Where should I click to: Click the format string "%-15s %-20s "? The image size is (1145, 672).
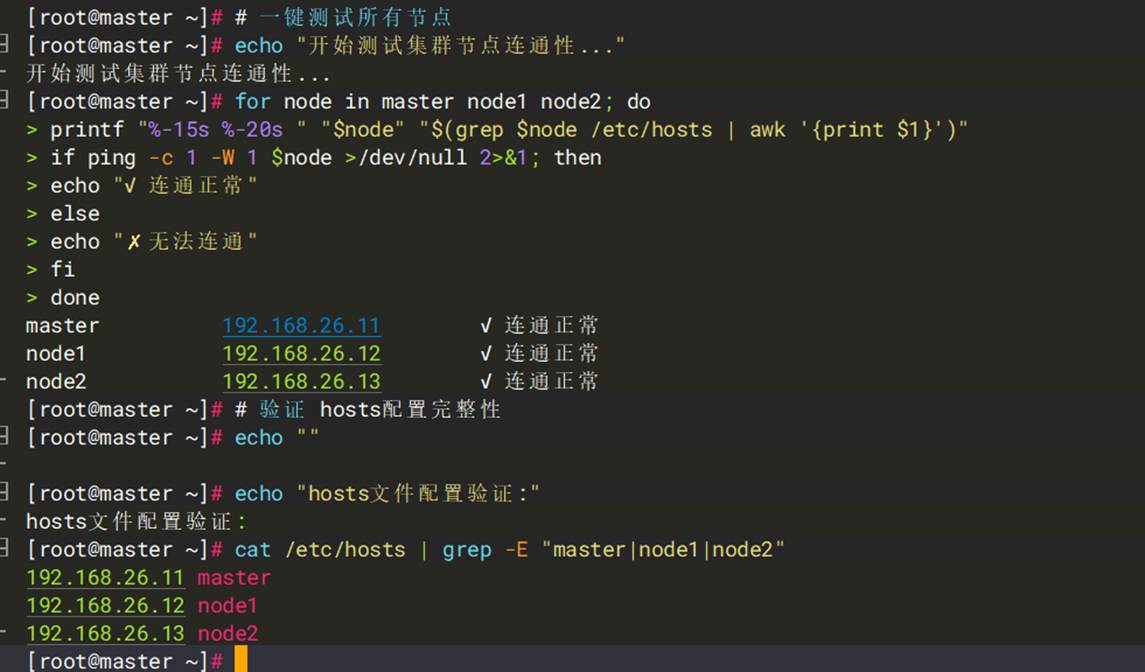[222, 129]
